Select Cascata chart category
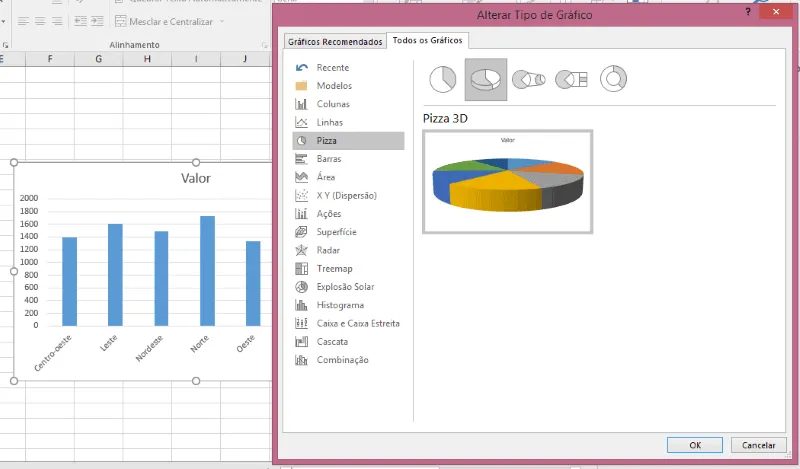This screenshot has height=469, width=800. point(348,342)
